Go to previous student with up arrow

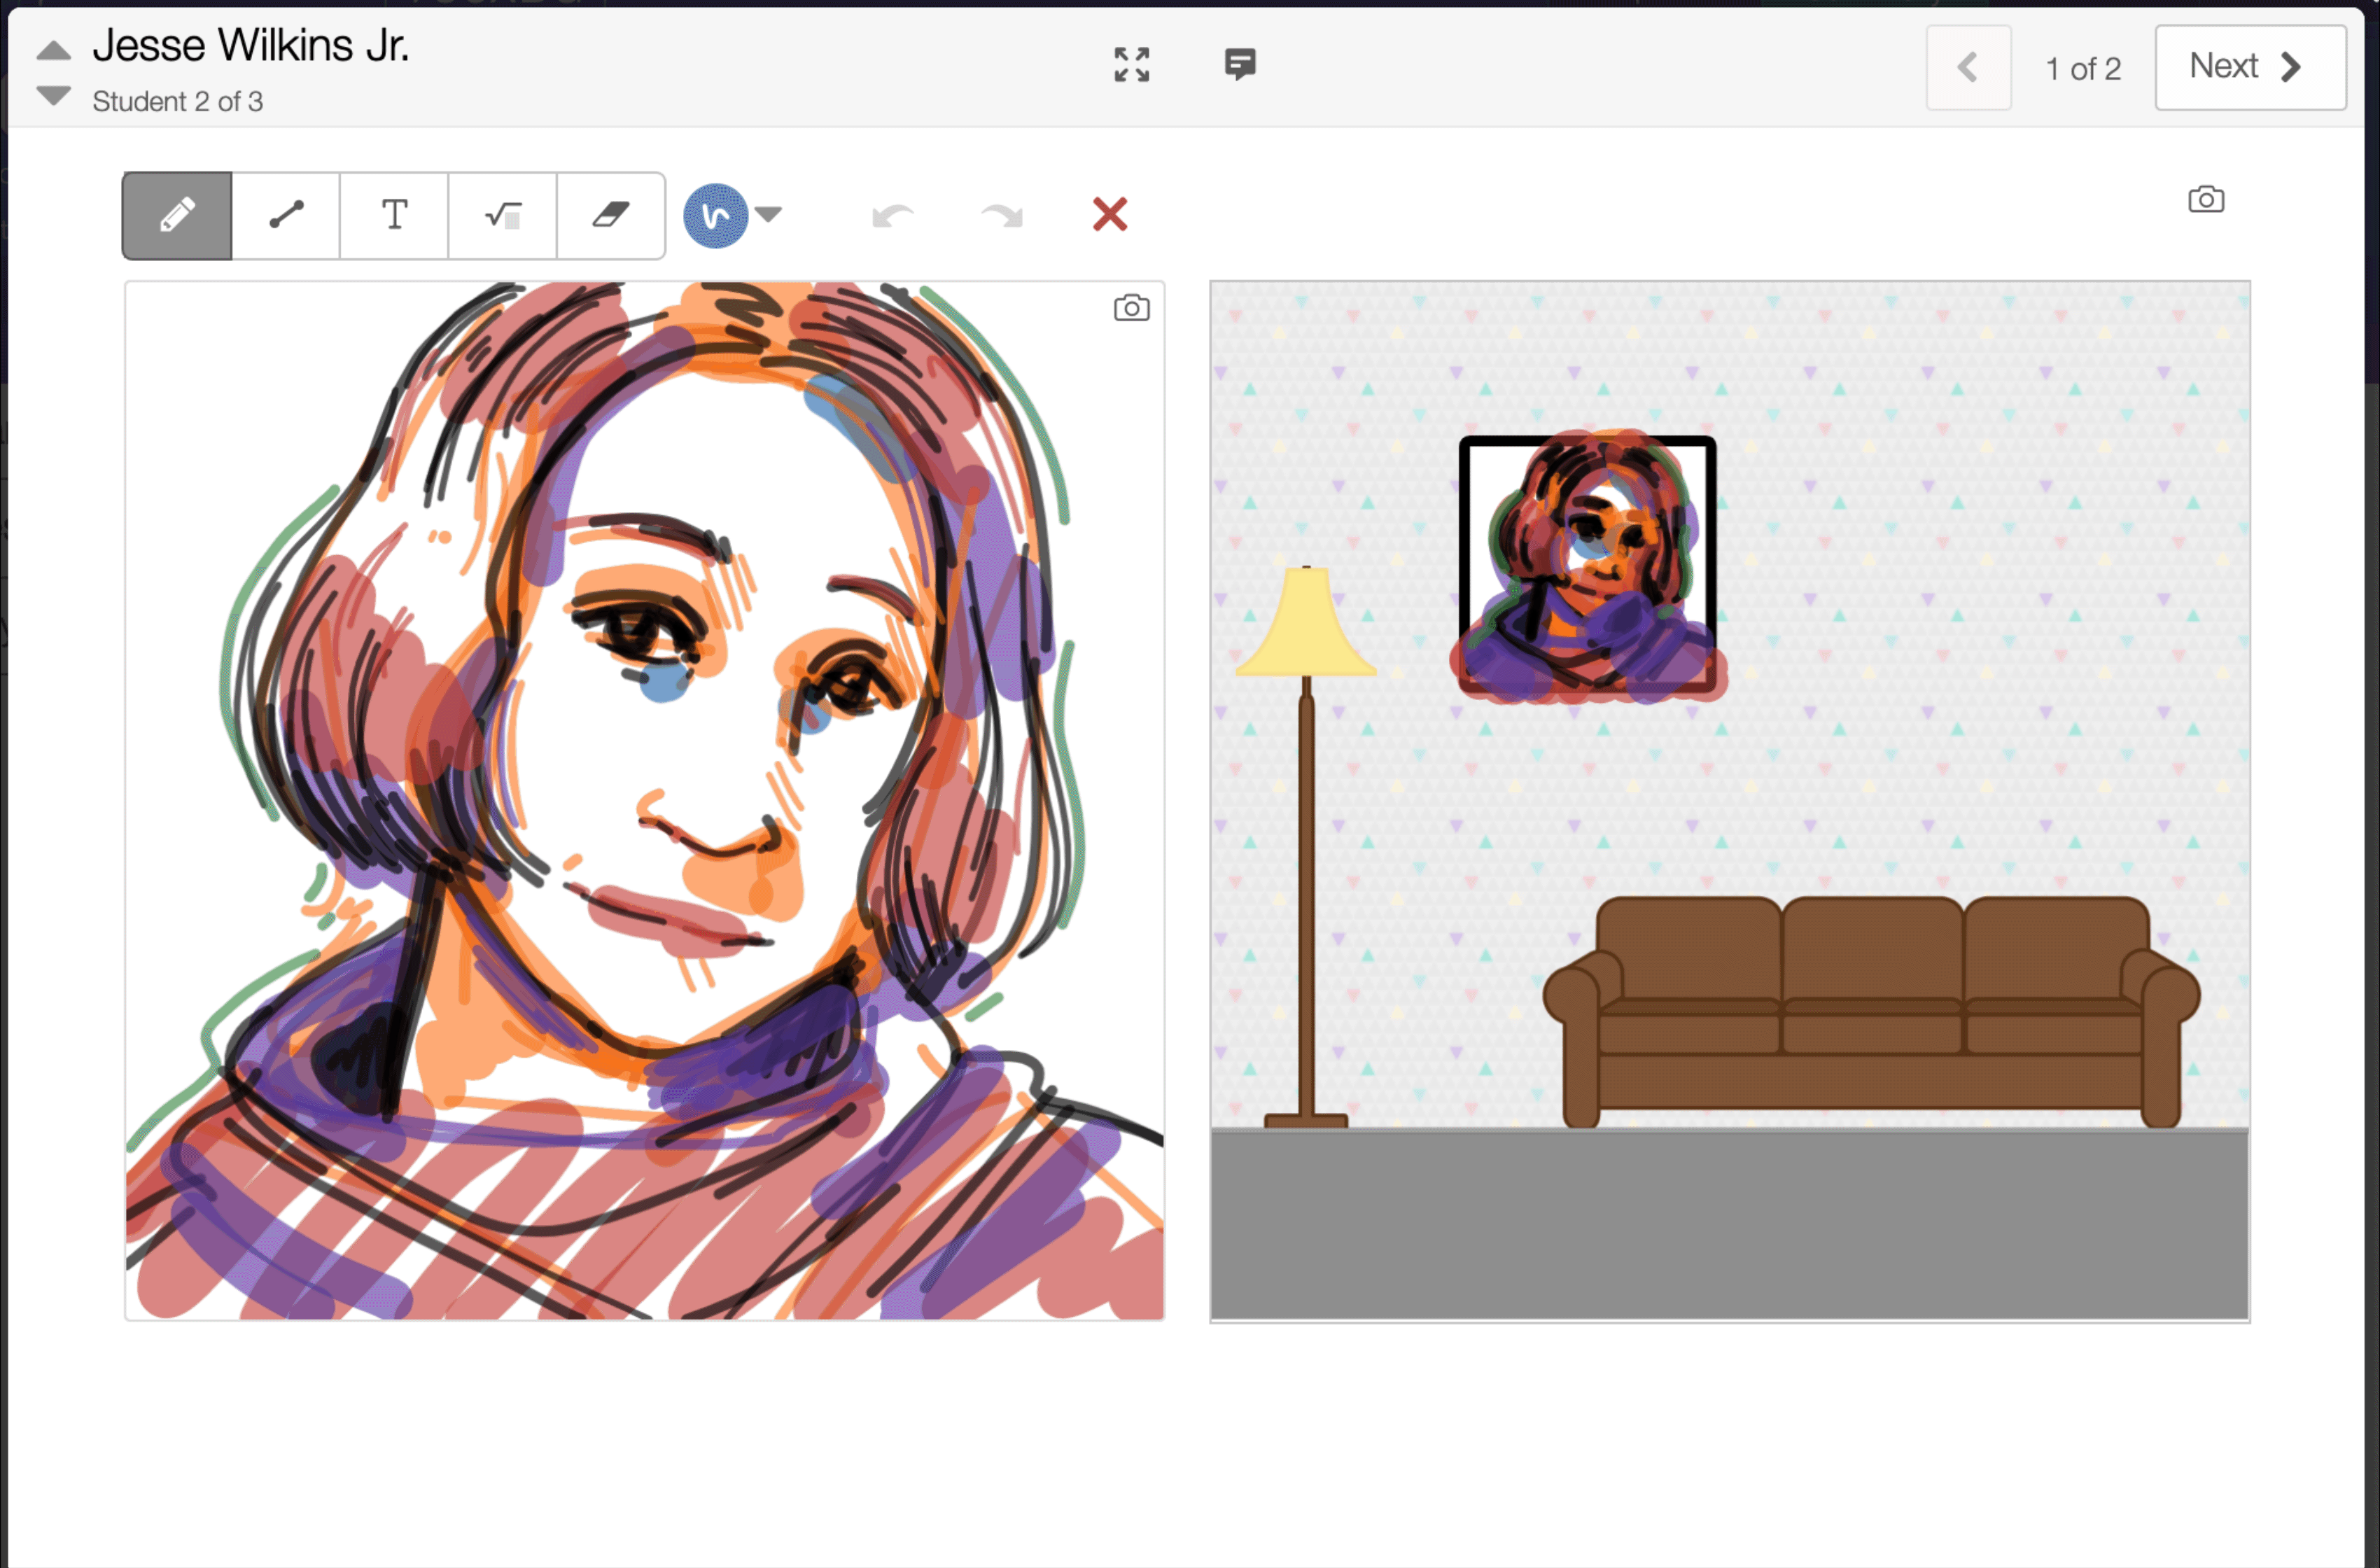click(x=53, y=50)
